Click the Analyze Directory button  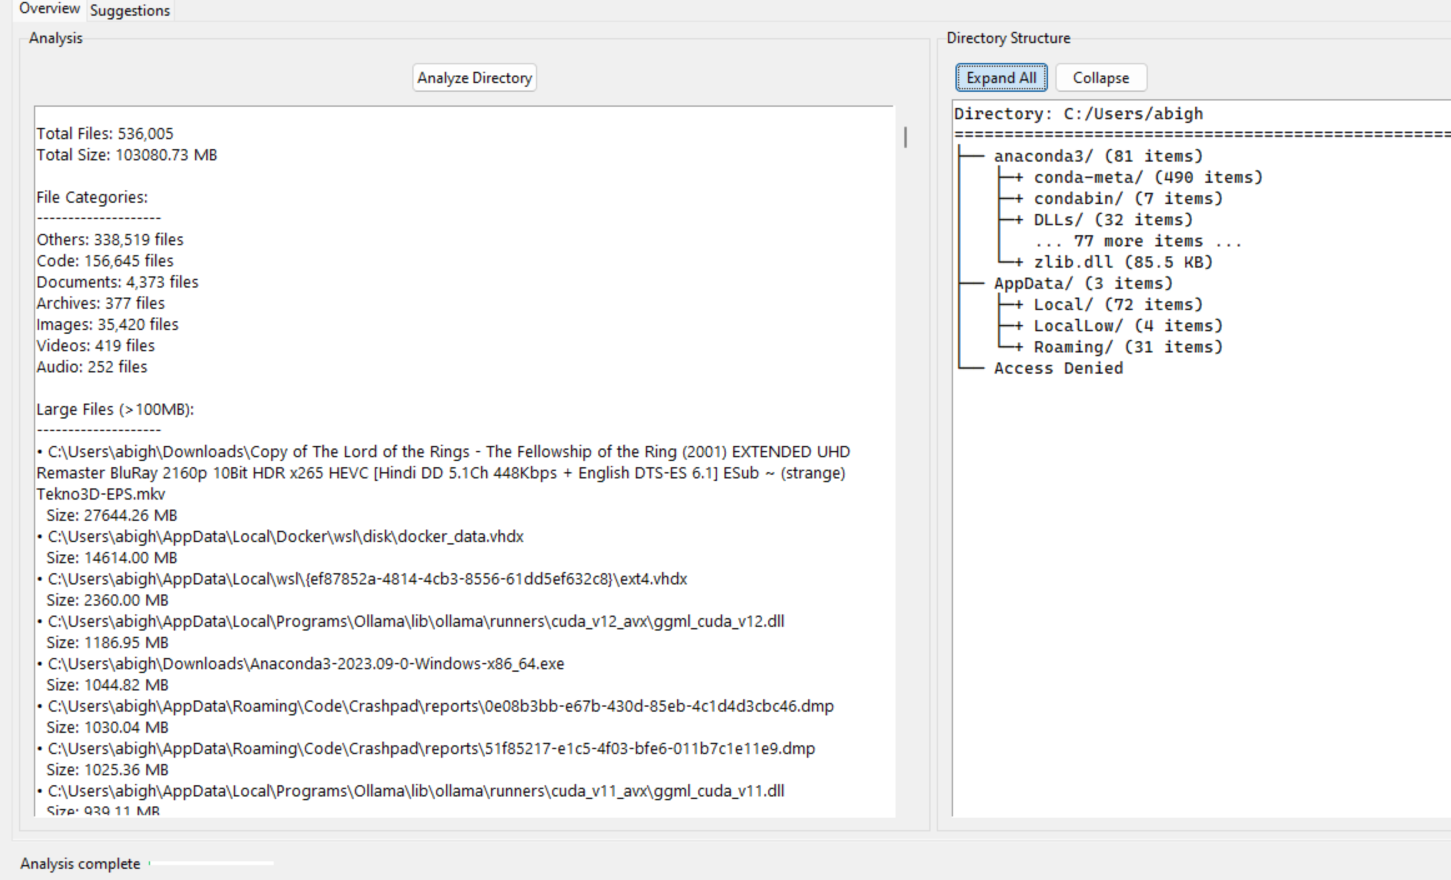point(474,77)
